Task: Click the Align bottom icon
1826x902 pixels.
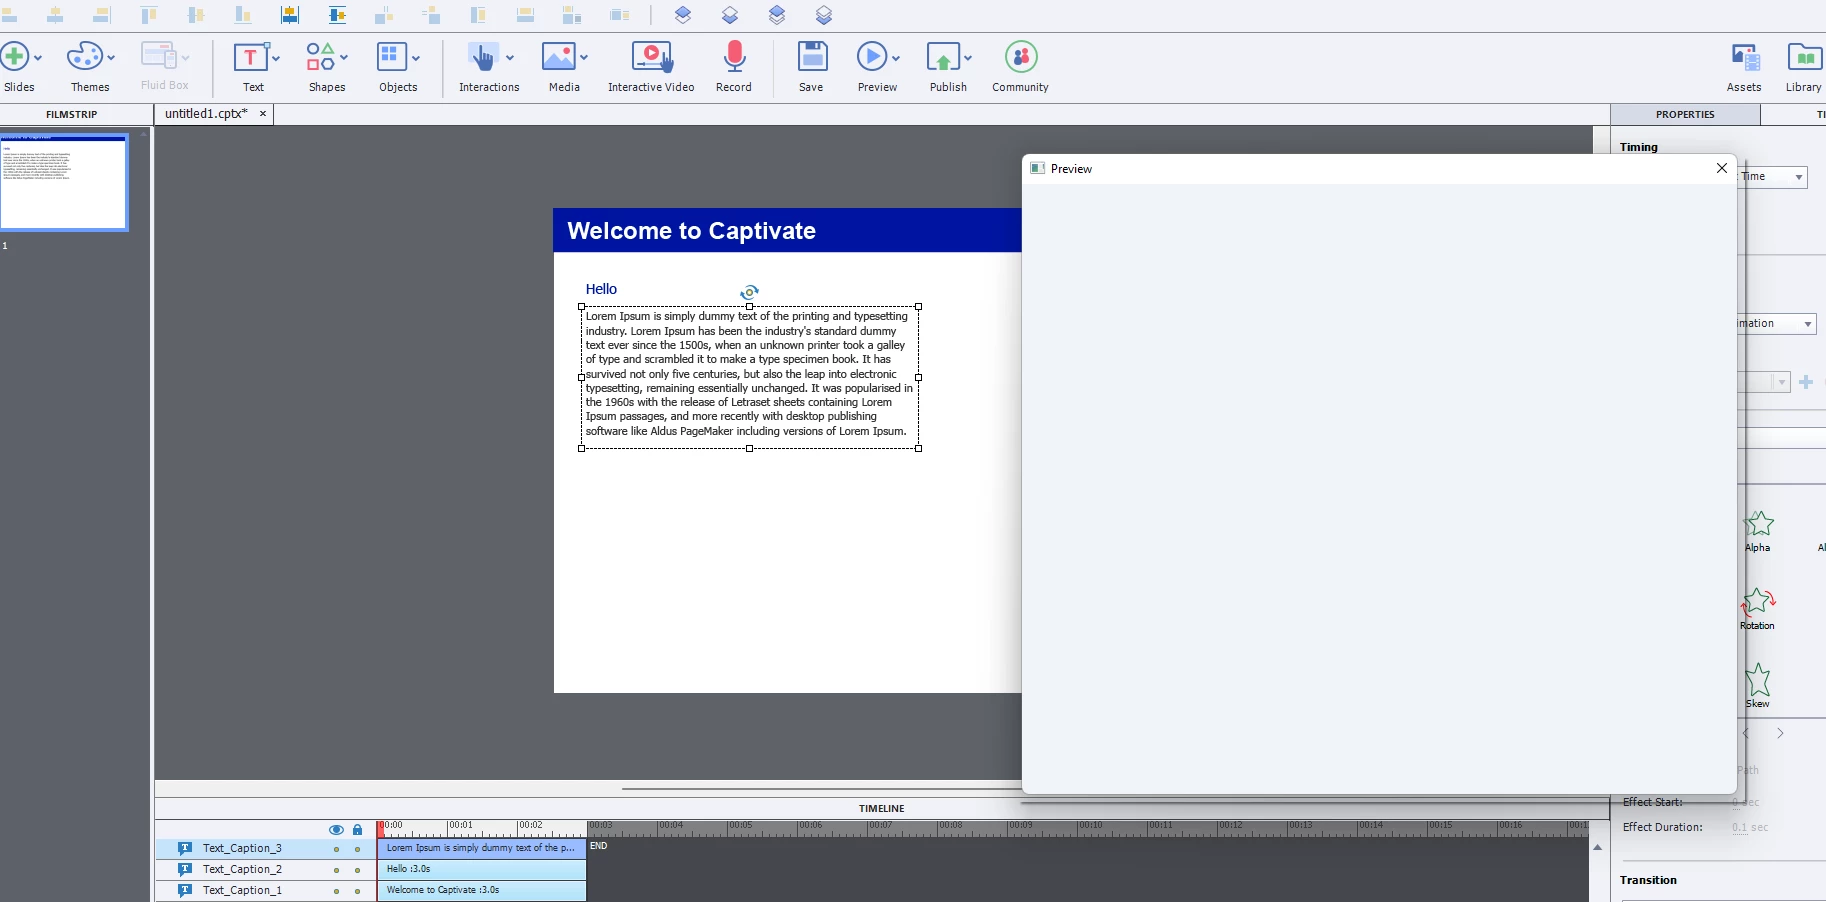Action: 243,15
